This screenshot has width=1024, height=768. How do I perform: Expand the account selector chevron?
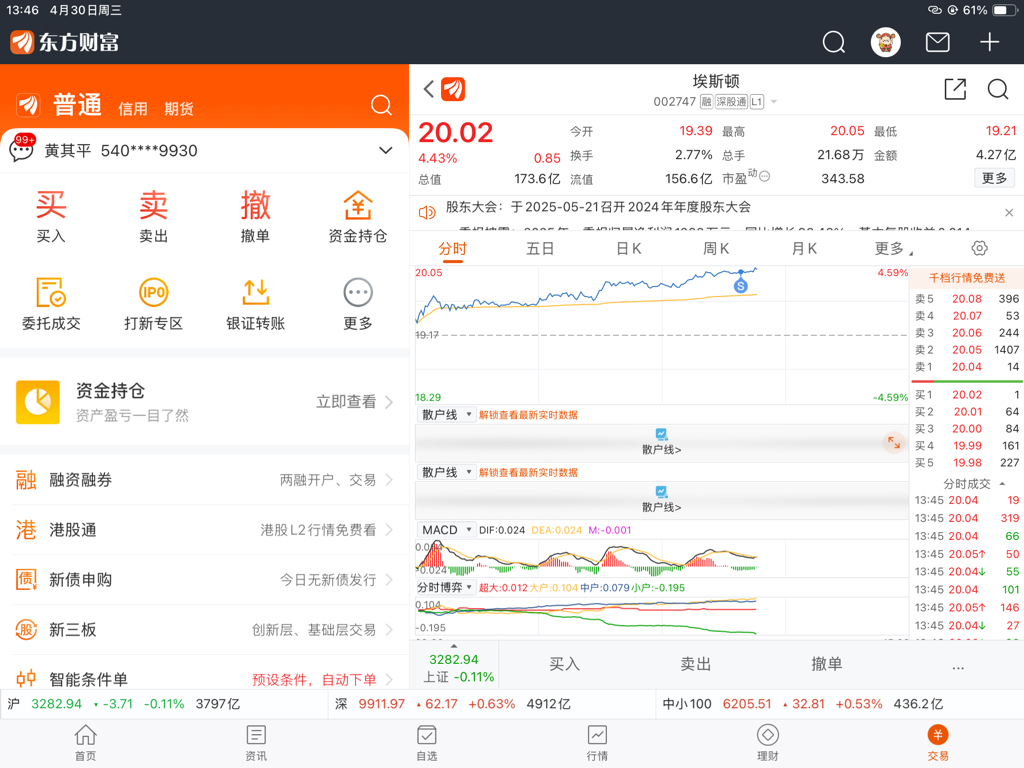coord(386,150)
